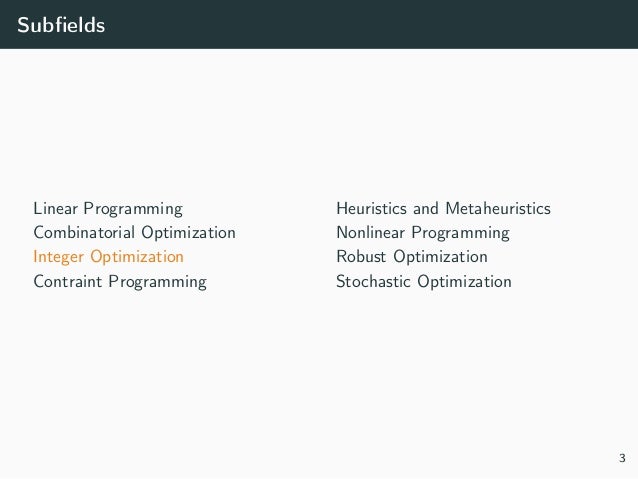Image resolution: width=638 pixels, height=479 pixels.
Task: Select the Robust Optimization line
Action: tap(412, 257)
